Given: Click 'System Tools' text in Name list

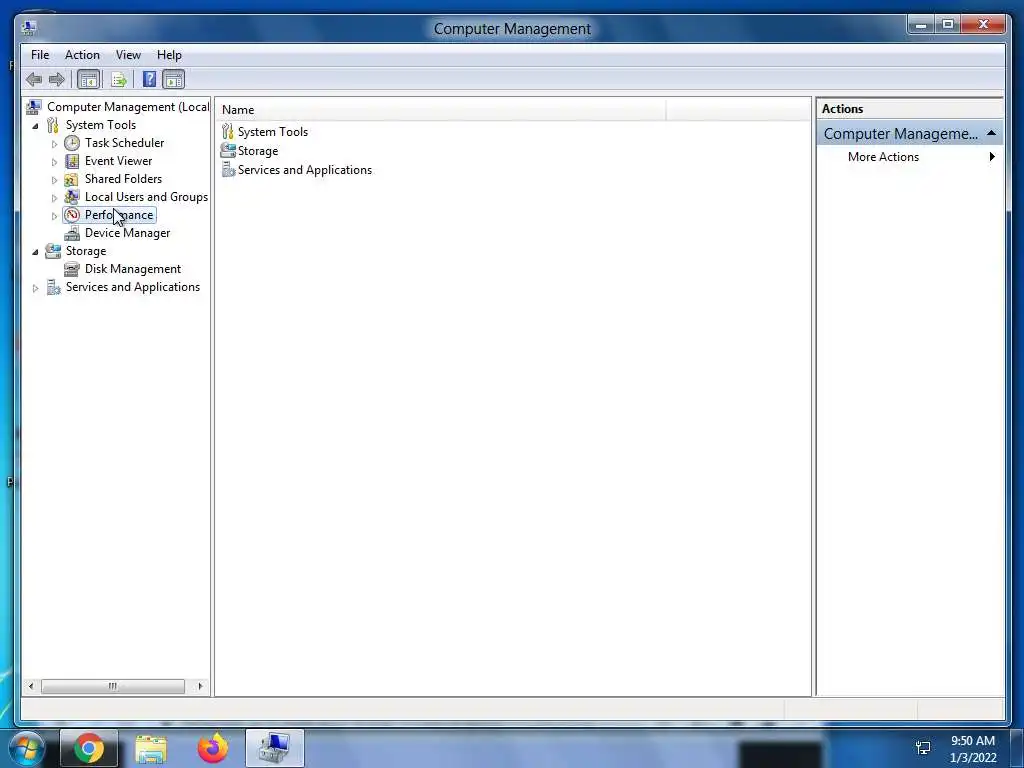Looking at the screenshot, I should (x=272, y=131).
